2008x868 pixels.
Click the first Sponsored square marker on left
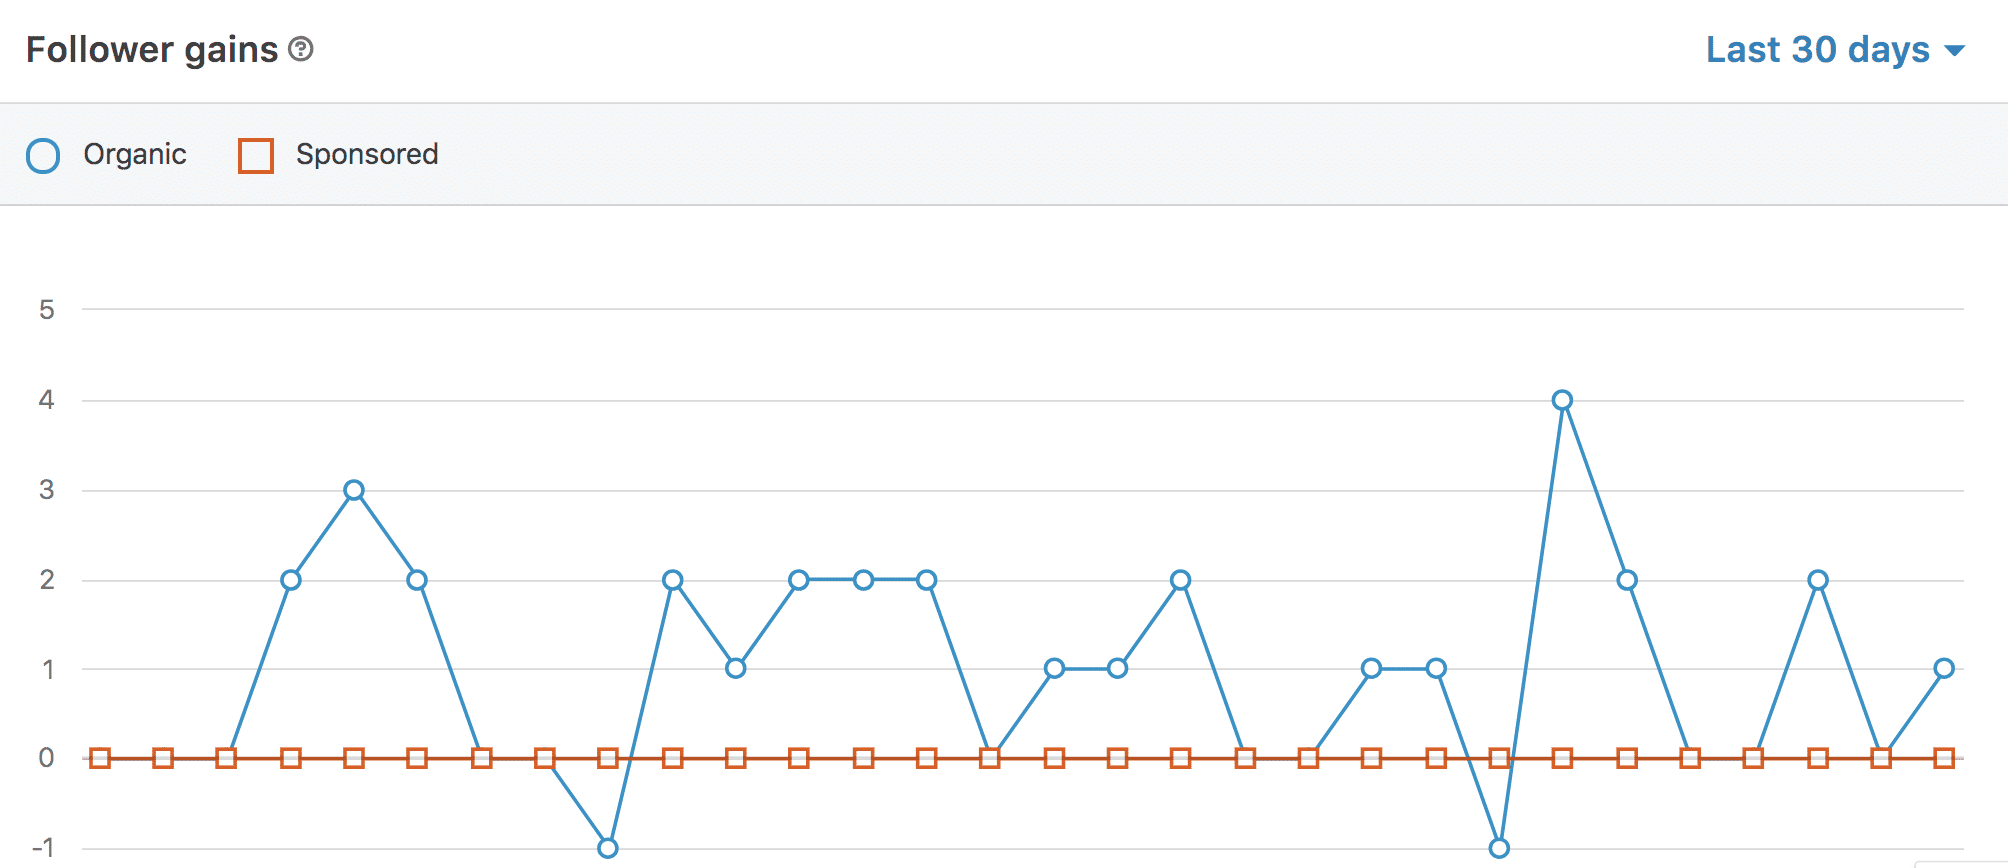point(100,758)
